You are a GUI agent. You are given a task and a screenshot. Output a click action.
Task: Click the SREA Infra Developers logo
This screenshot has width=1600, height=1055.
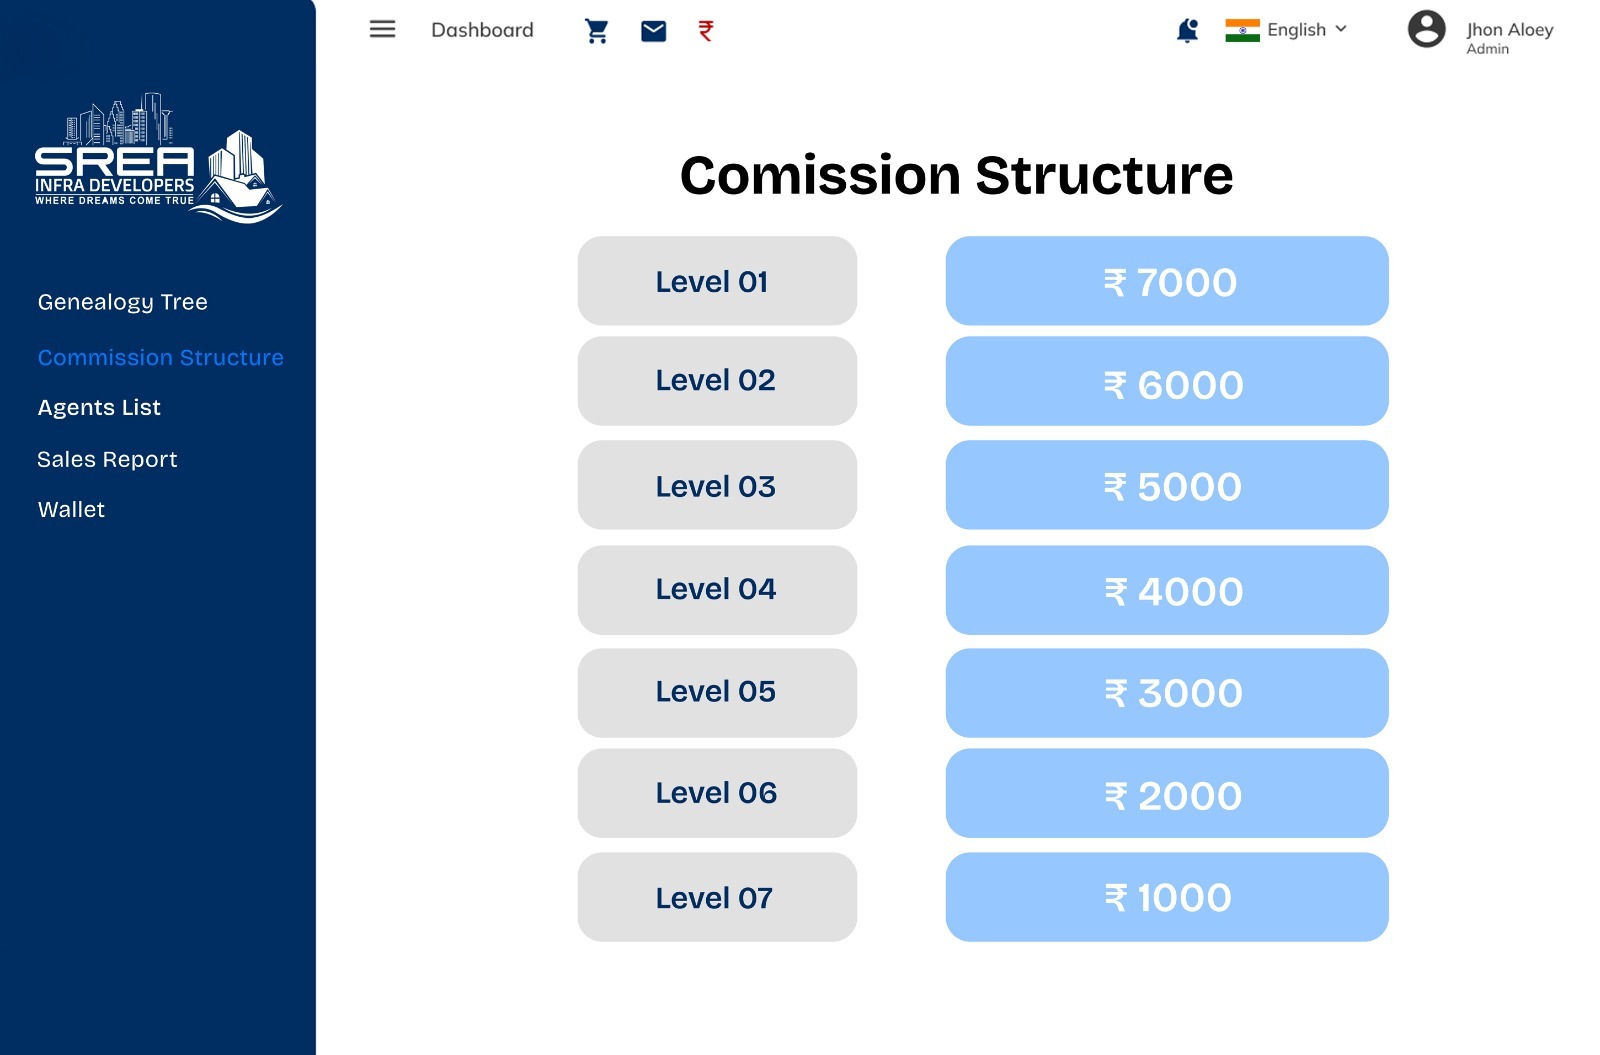[x=158, y=157]
